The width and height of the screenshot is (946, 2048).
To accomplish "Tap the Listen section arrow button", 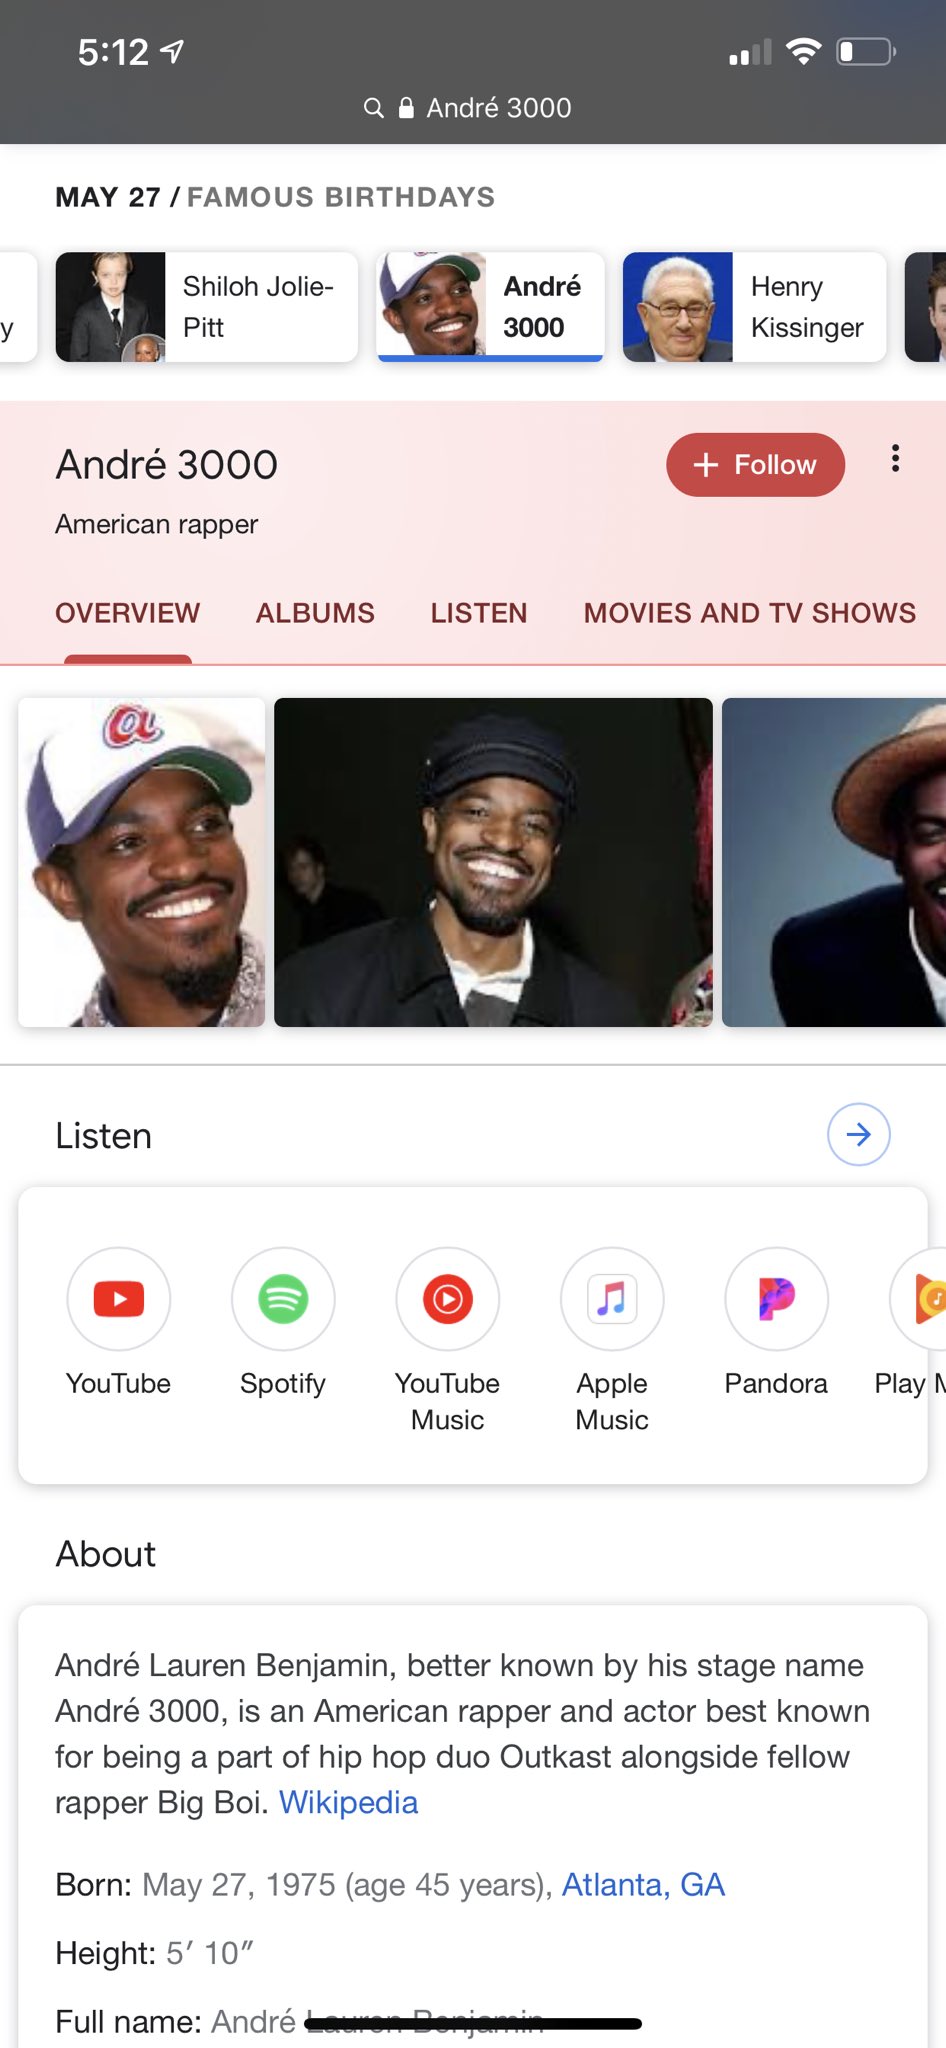I will 858,1134.
